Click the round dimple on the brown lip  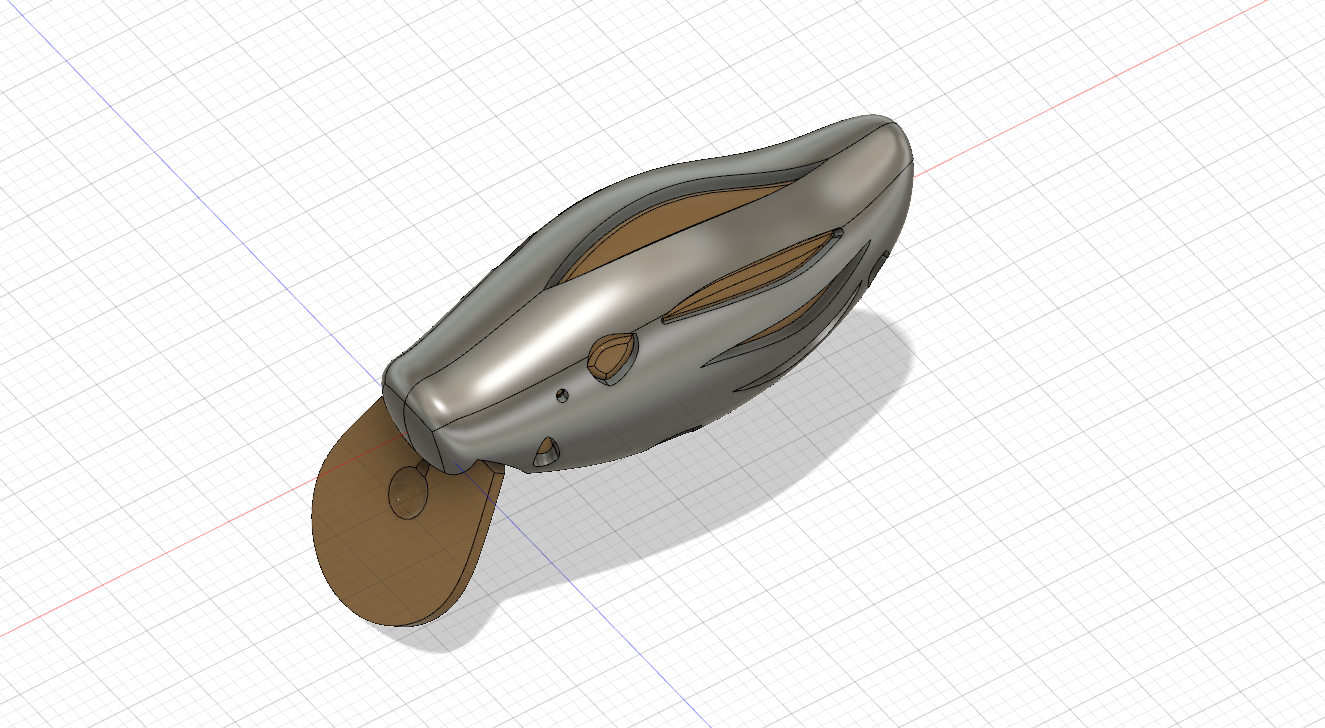410,492
